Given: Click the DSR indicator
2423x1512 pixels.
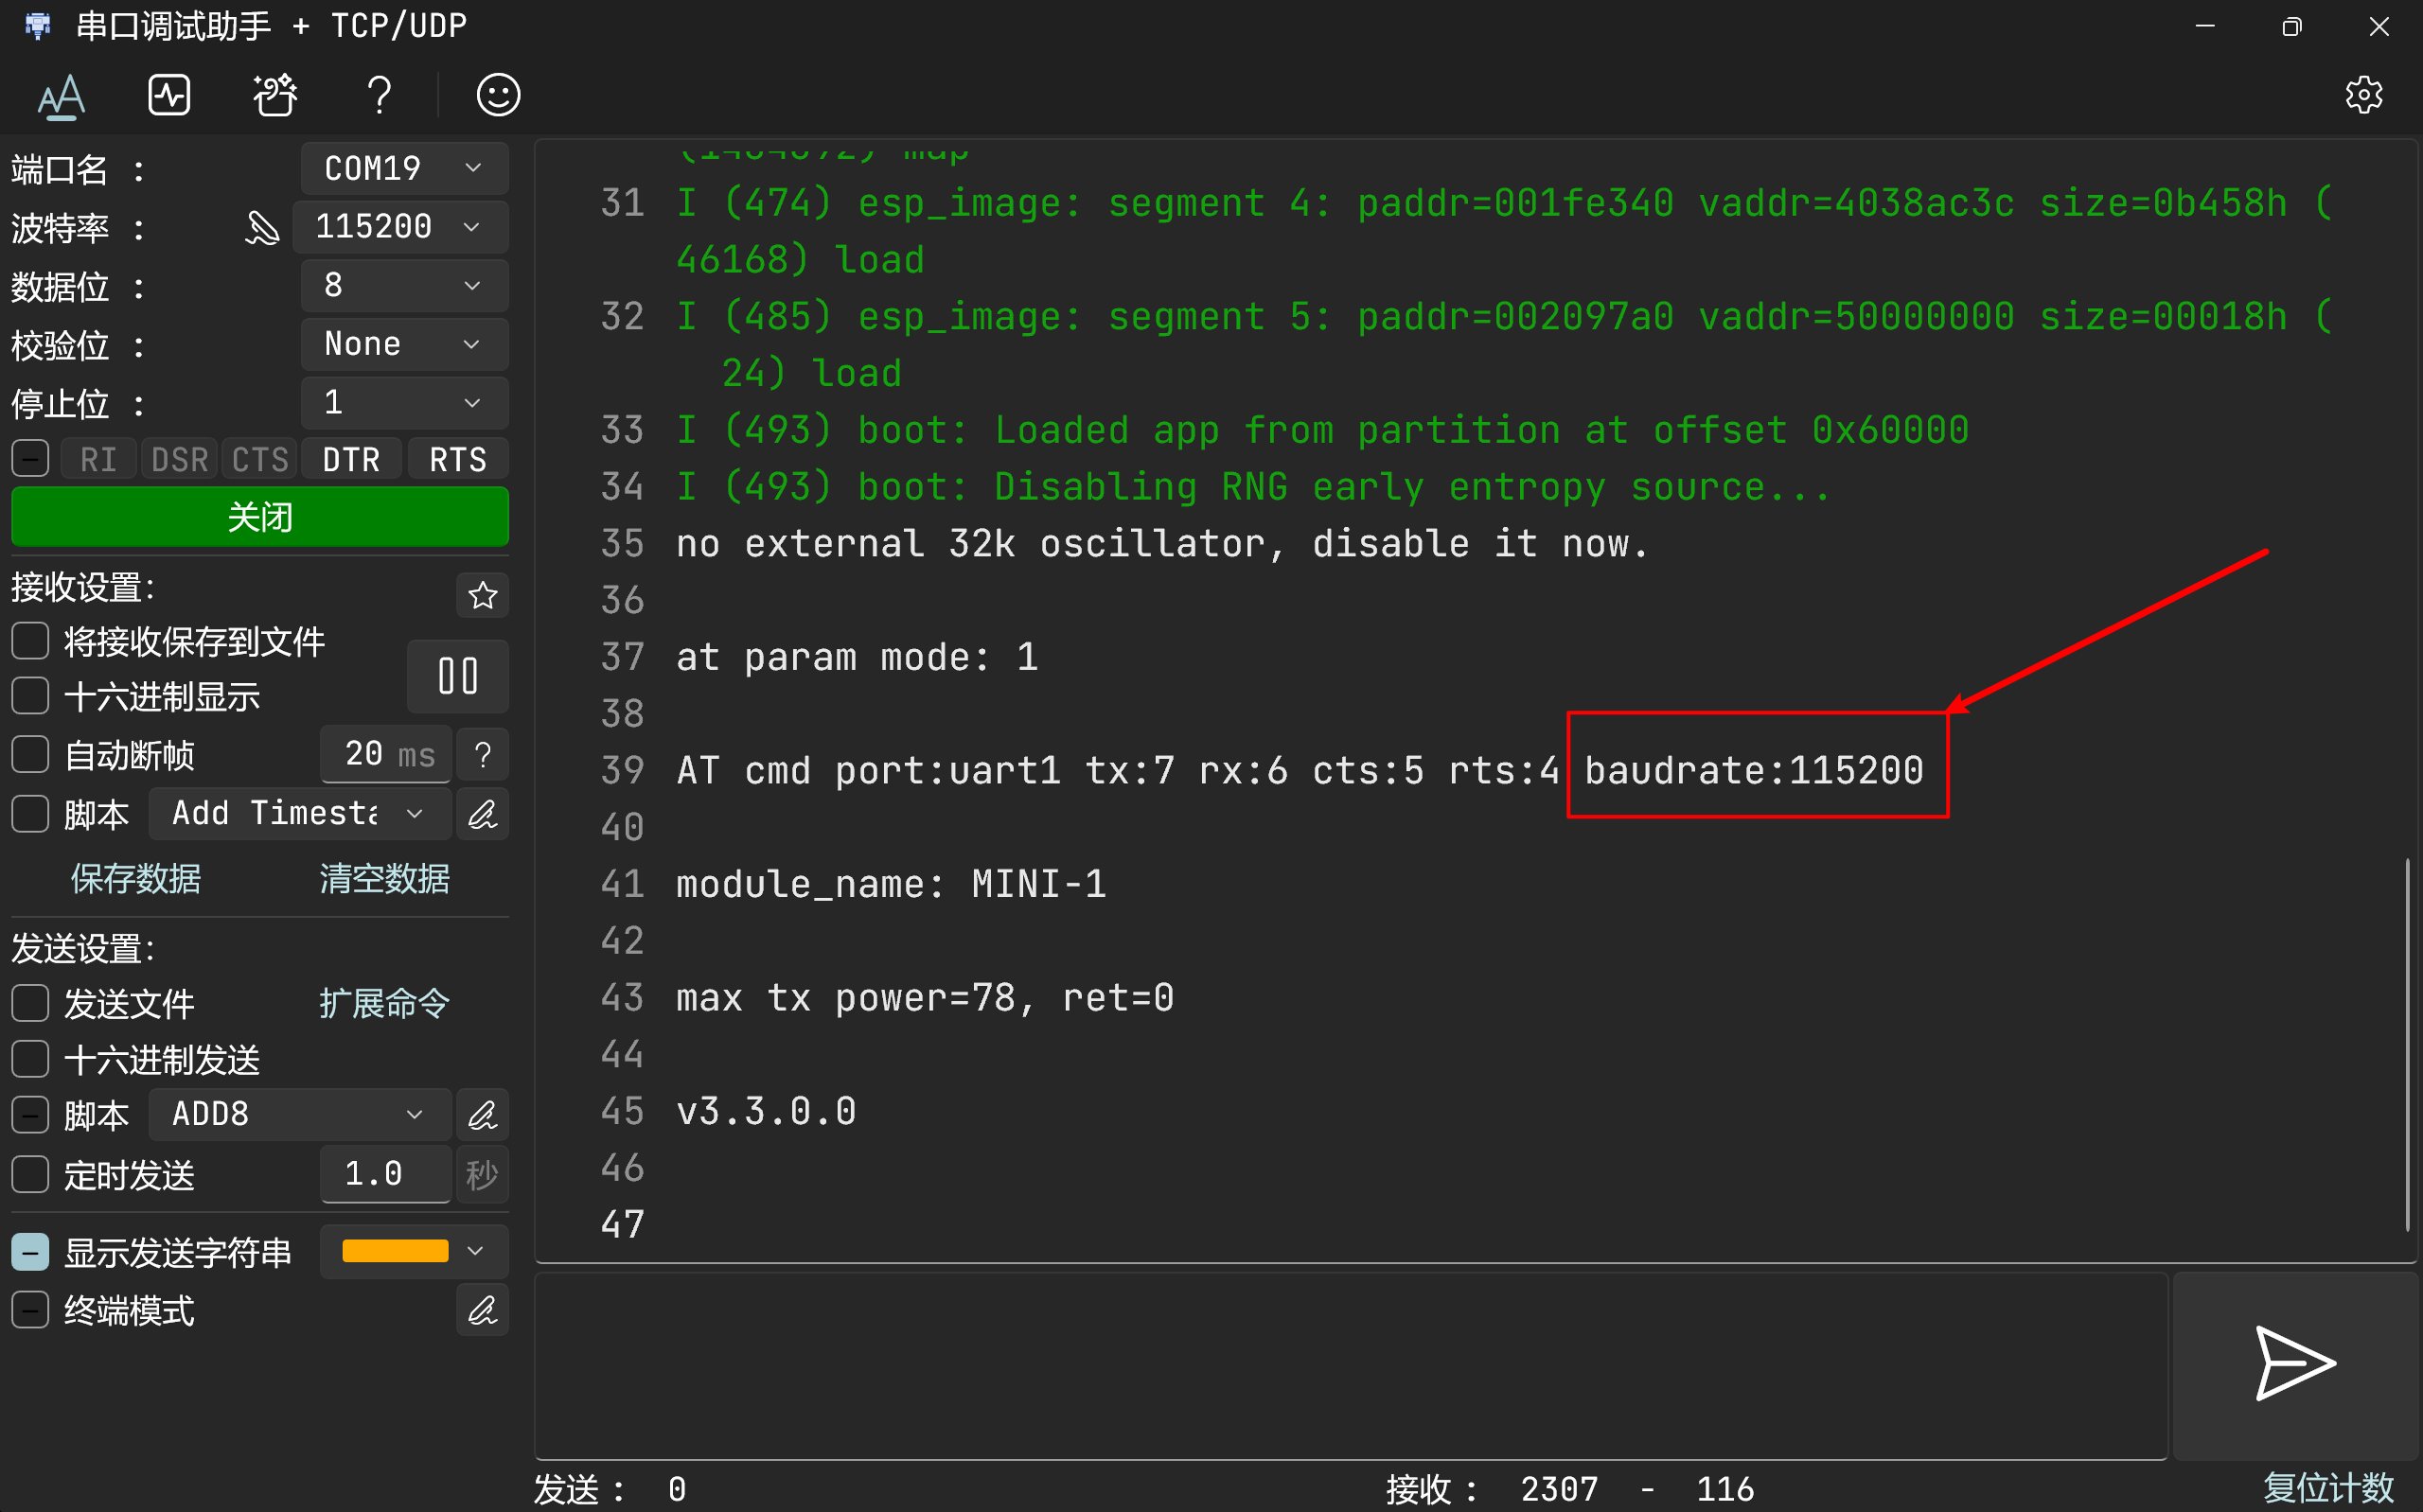Looking at the screenshot, I should pyautogui.click(x=179, y=460).
